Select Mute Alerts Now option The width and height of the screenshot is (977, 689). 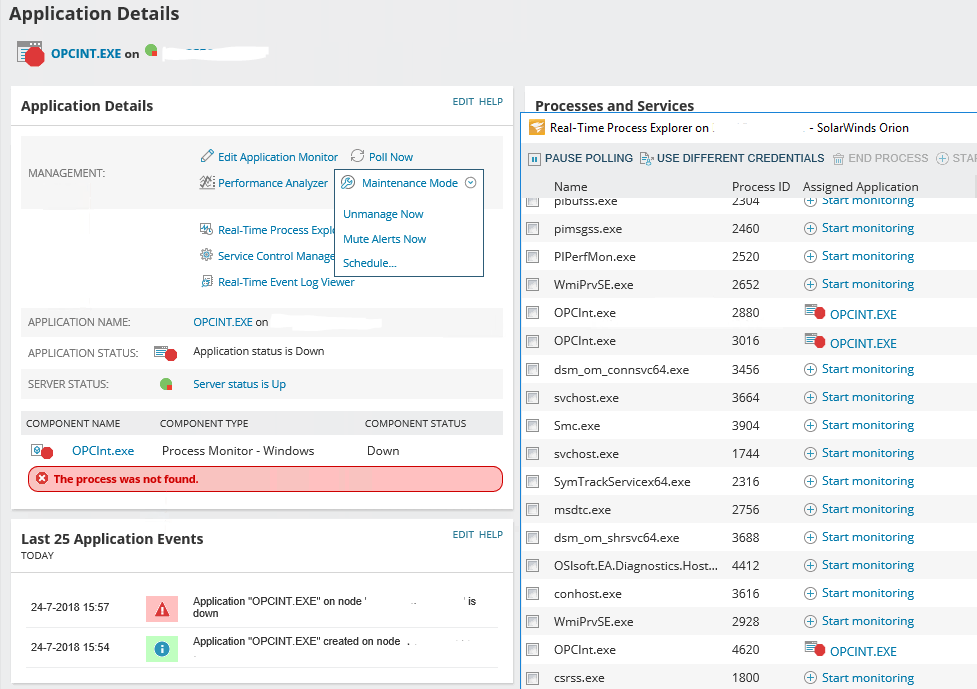(x=384, y=239)
